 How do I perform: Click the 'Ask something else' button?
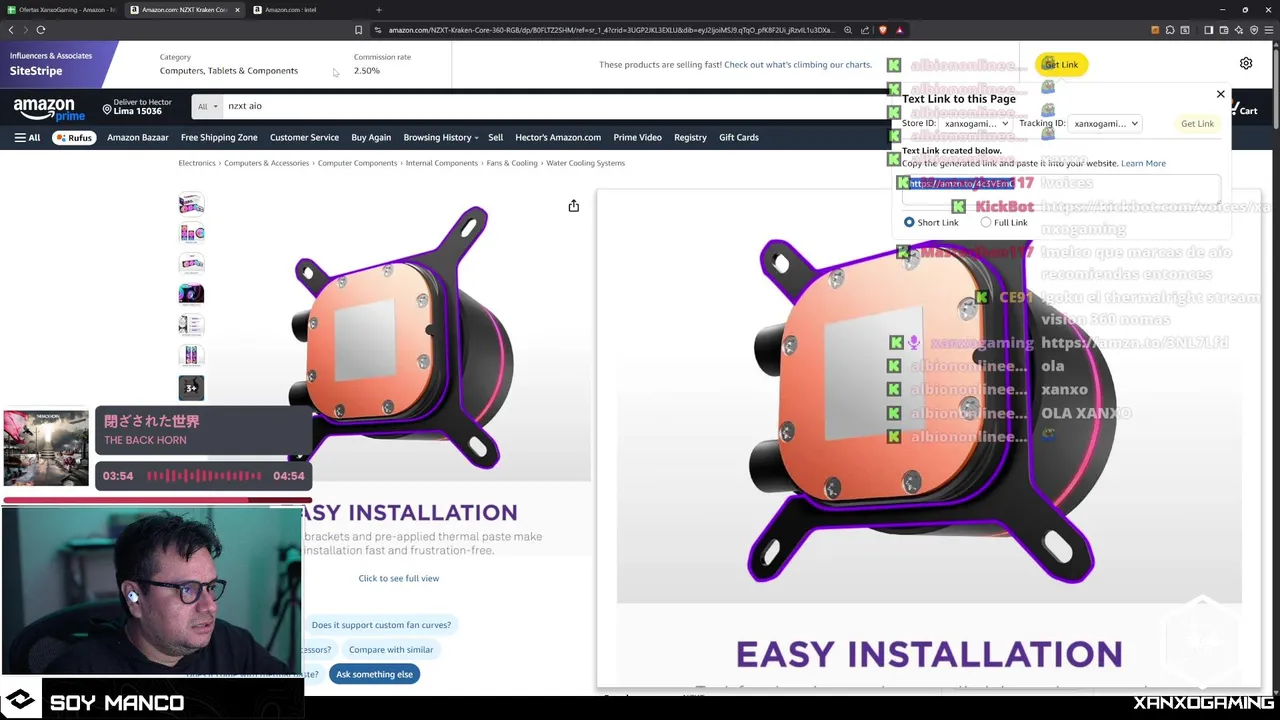click(x=374, y=674)
